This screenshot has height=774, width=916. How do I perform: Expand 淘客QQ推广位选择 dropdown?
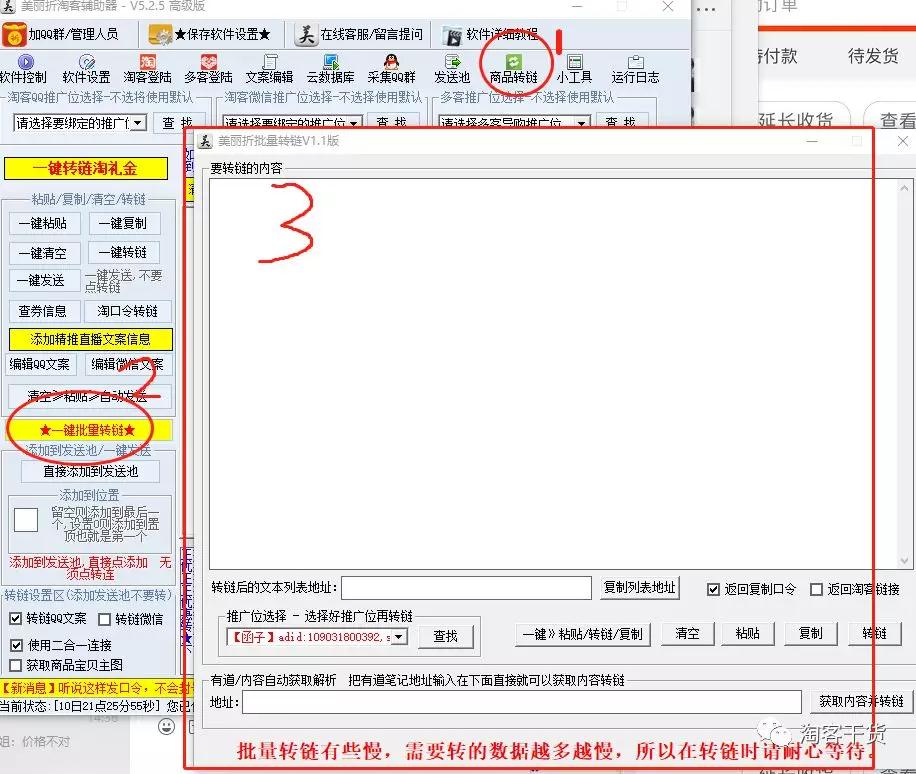pyautogui.click(x=138, y=123)
